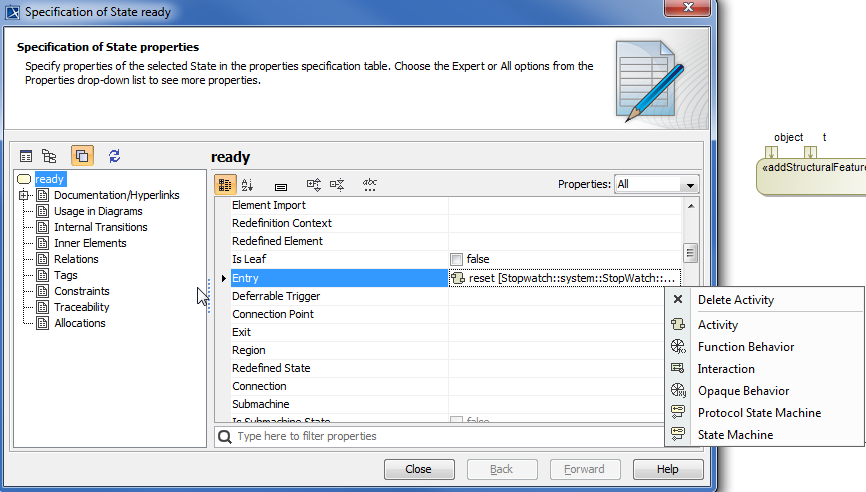
Task: Click the object input pin in diagram
Action: click(772, 152)
